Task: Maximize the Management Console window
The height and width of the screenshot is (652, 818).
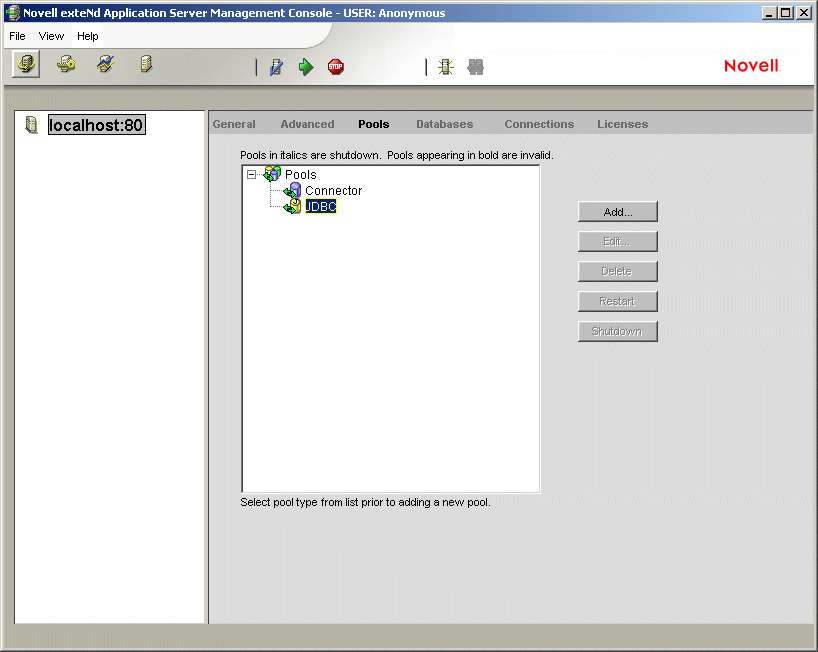Action: [785, 13]
